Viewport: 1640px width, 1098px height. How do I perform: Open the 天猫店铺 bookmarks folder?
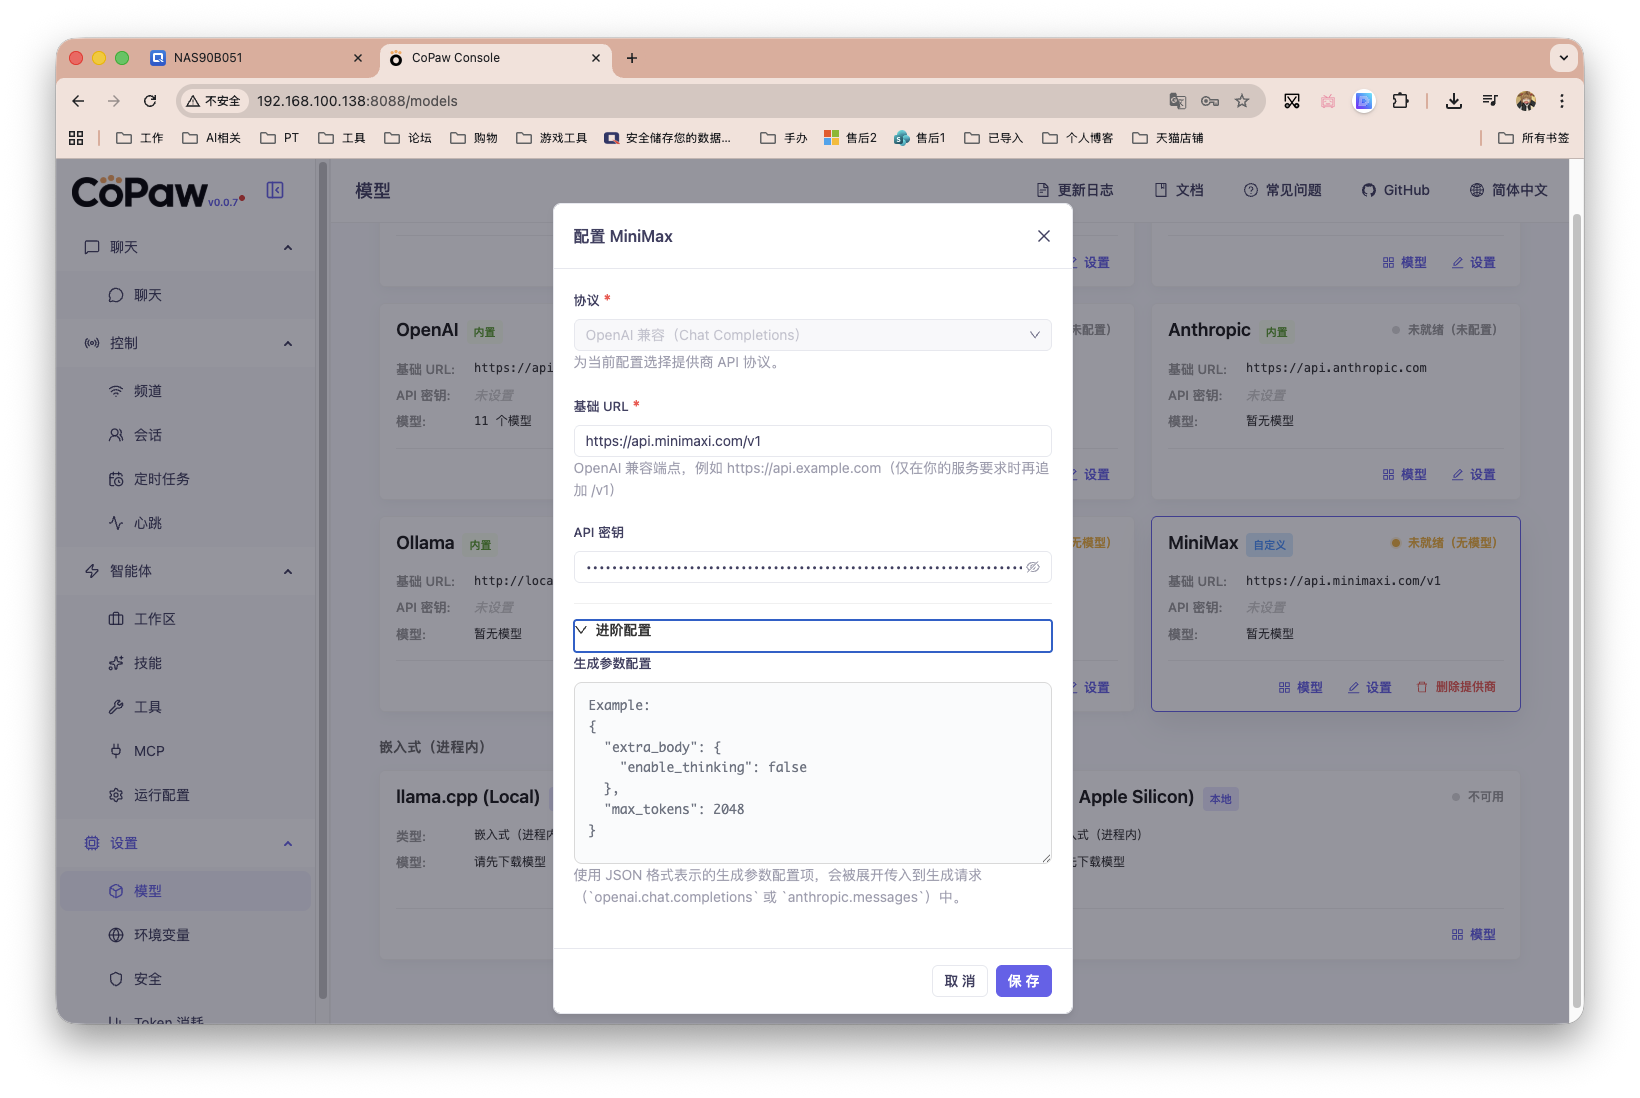click(1168, 138)
